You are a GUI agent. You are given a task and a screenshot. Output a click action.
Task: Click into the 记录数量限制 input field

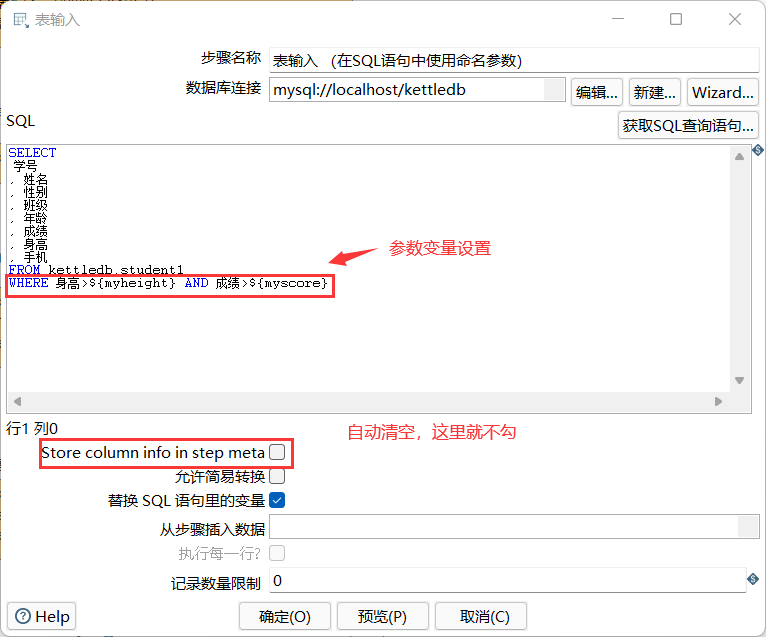click(x=508, y=580)
